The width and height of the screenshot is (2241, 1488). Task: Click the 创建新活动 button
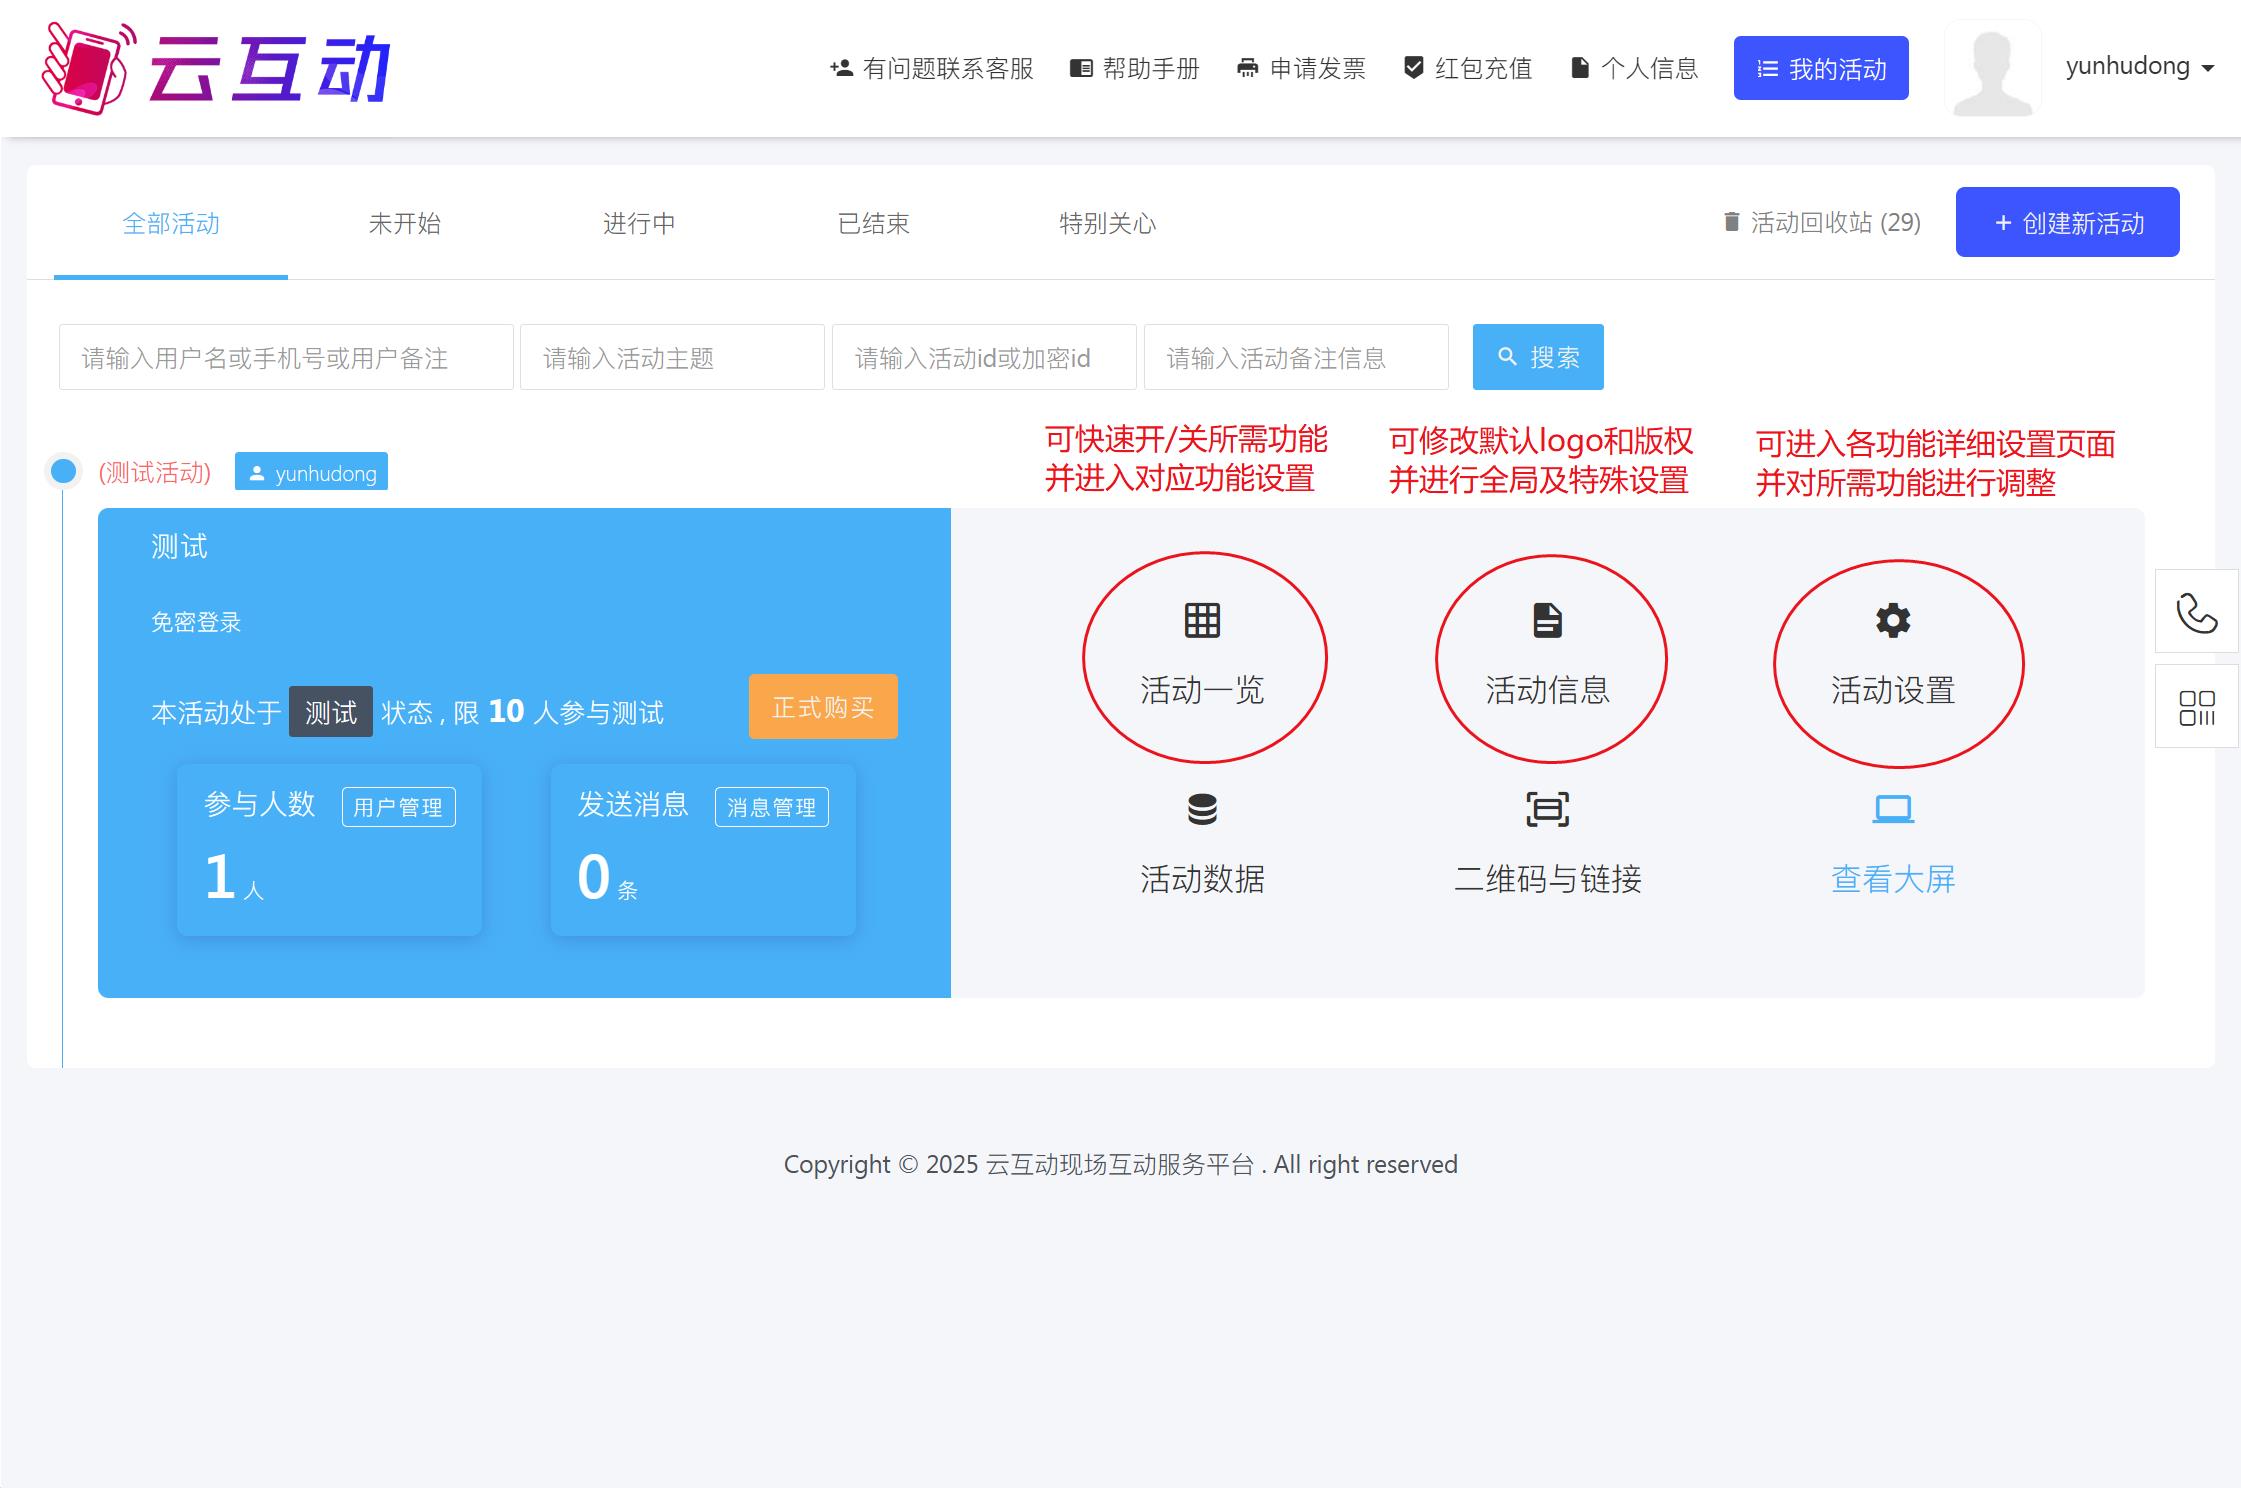2067,223
